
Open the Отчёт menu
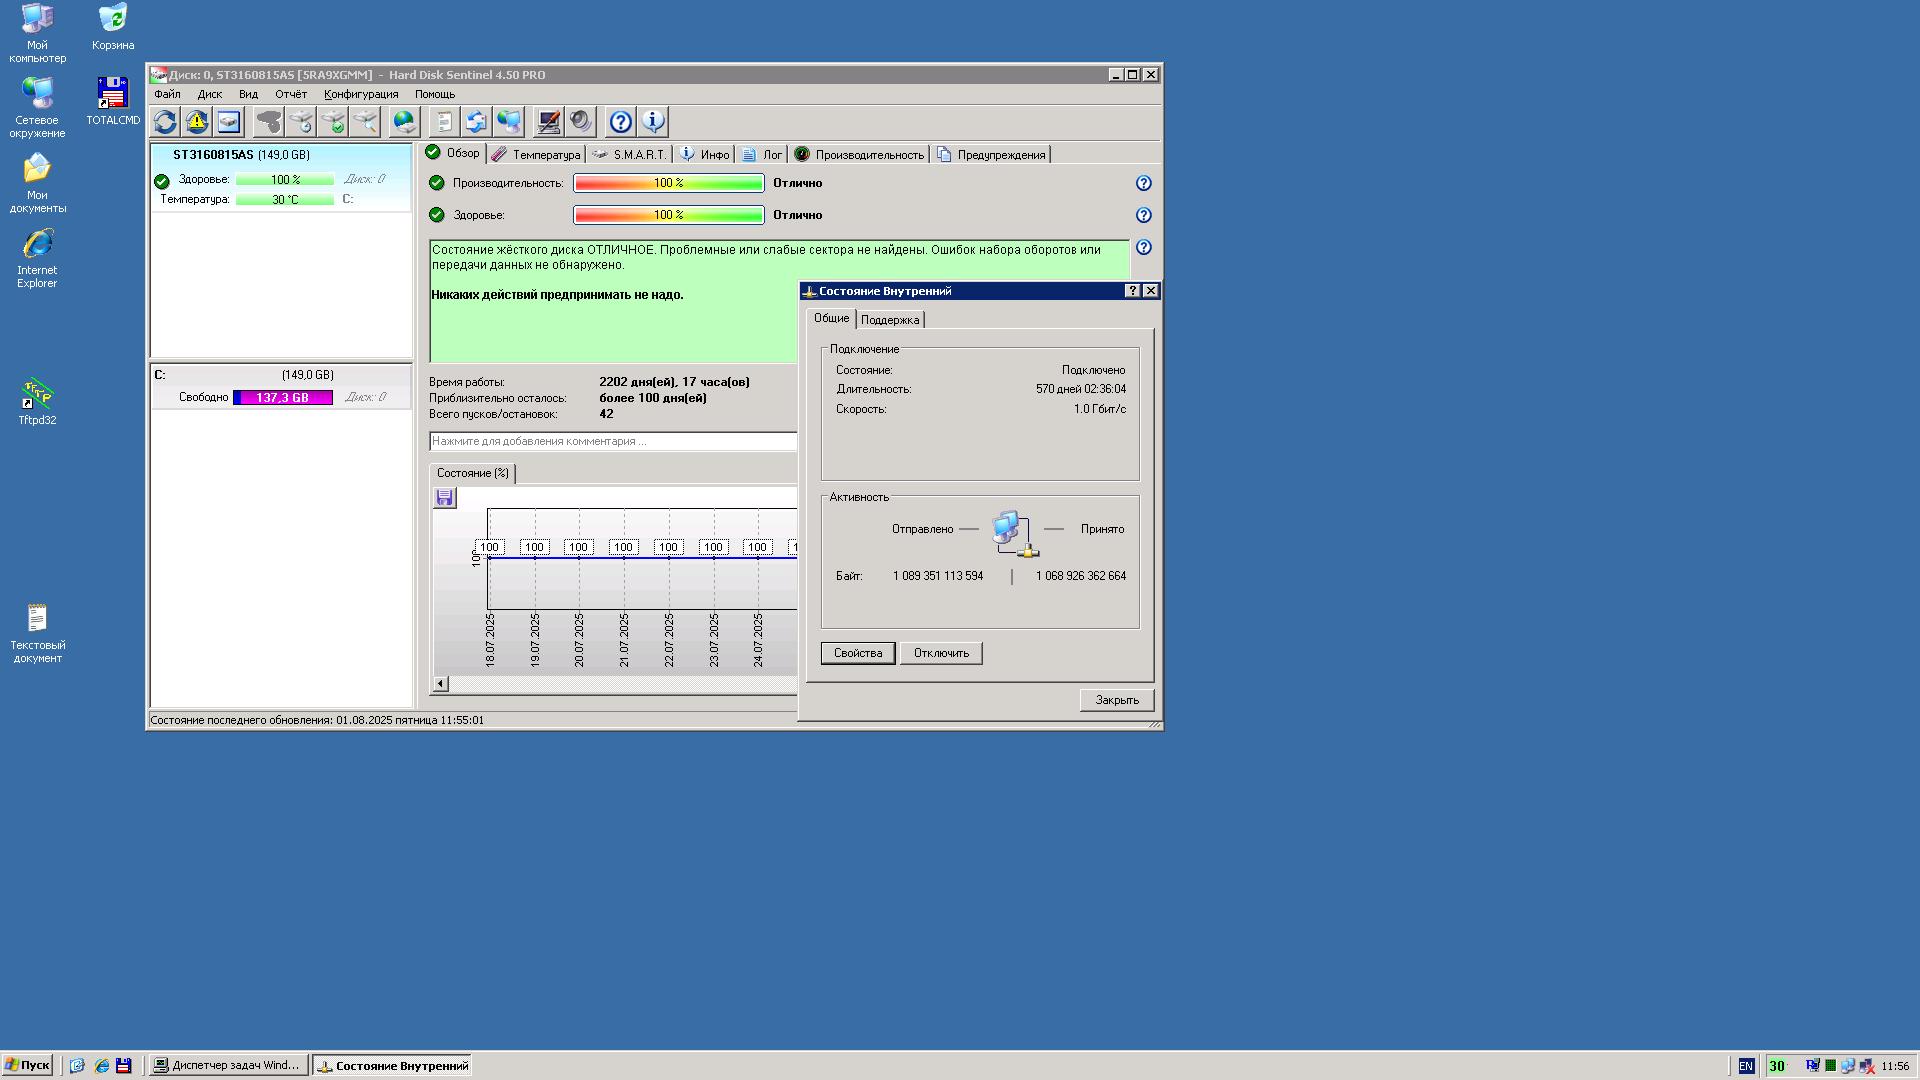coord(291,94)
